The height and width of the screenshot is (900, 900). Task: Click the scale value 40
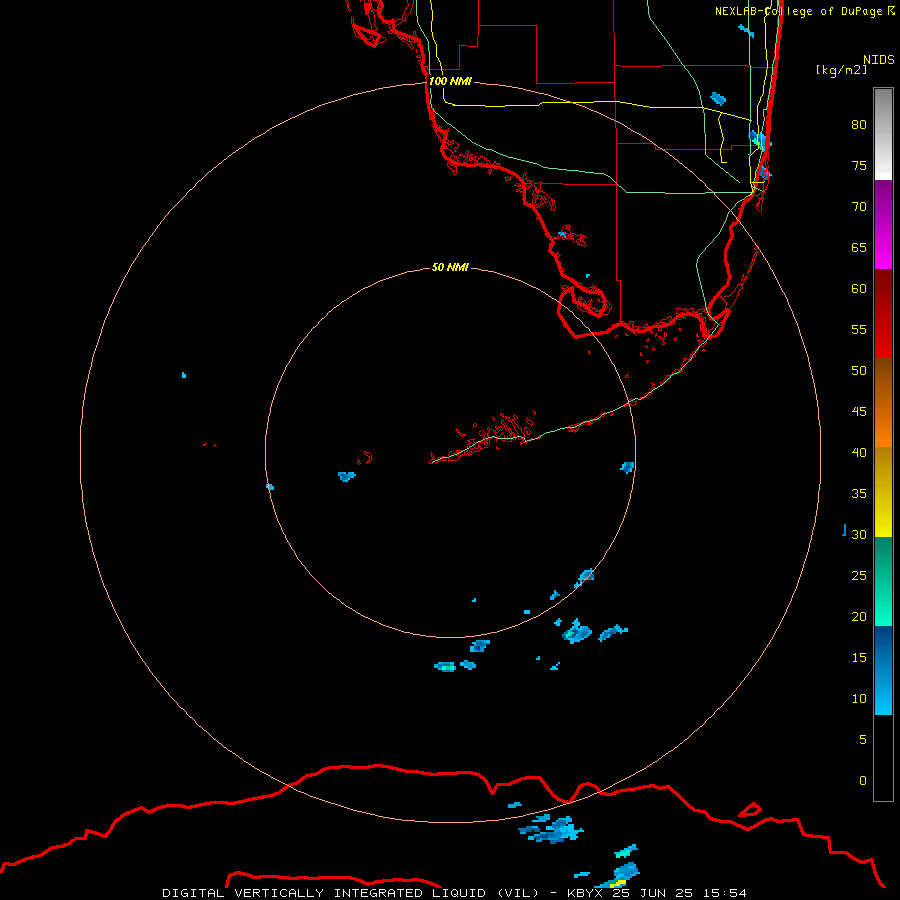859,452
